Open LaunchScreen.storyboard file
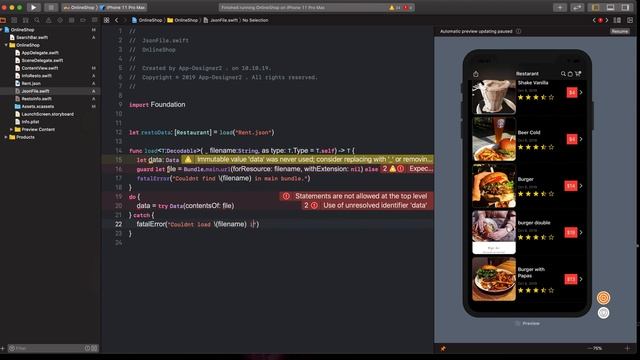 pos(47,114)
